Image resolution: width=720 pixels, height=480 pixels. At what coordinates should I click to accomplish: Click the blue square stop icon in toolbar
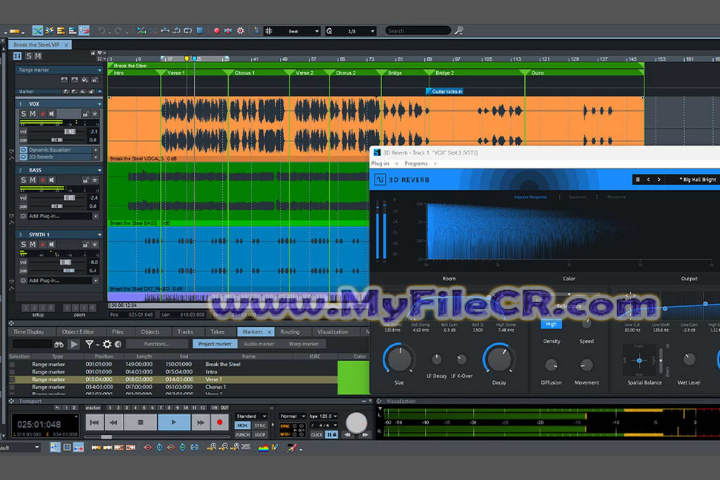(200, 31)
